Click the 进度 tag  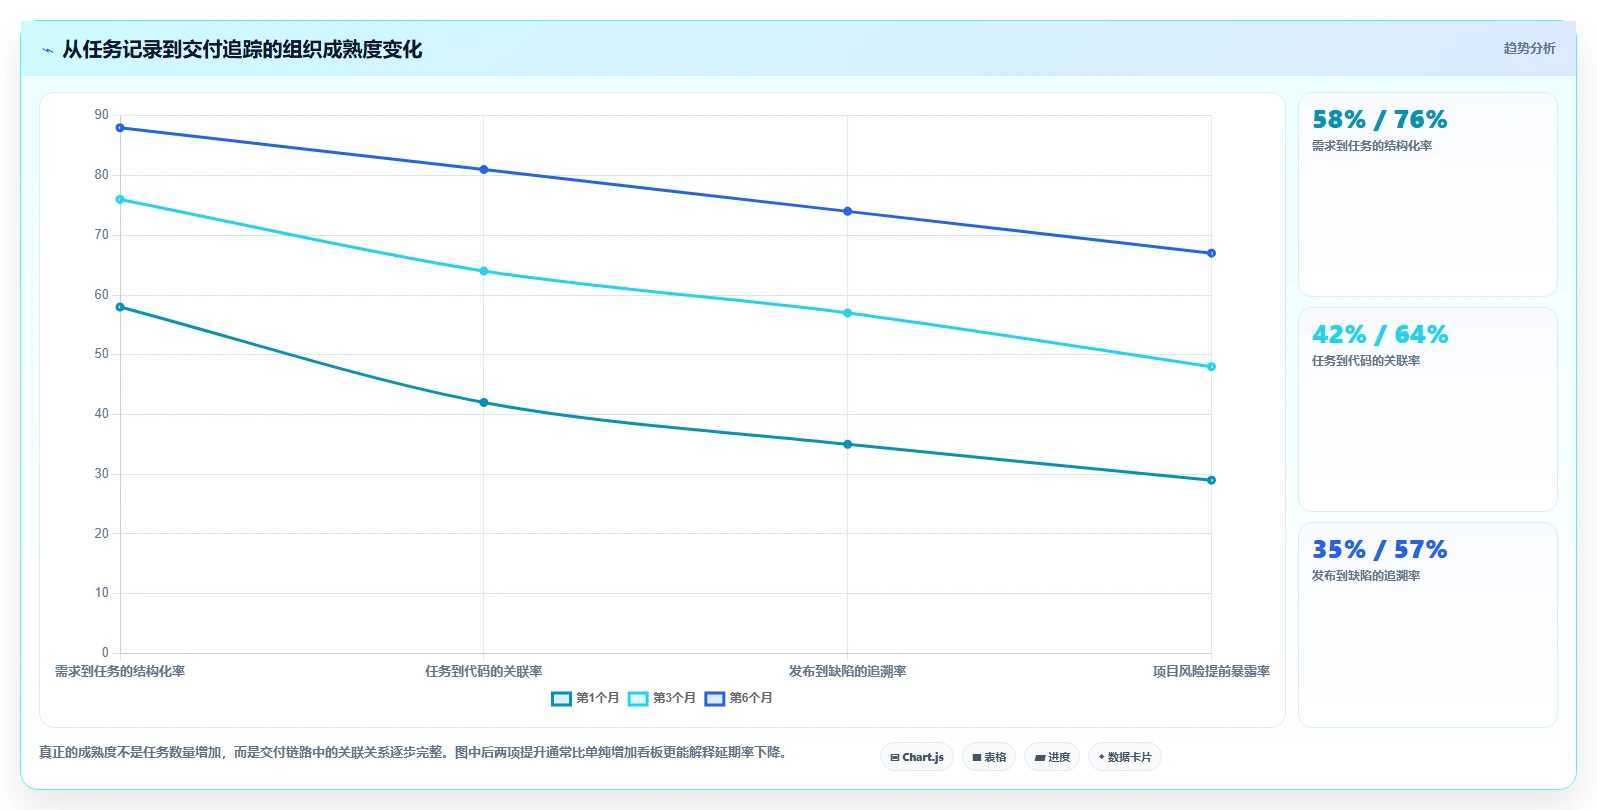(x=1052, y=757)
